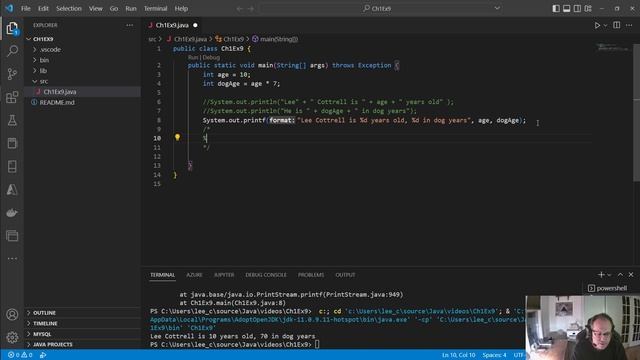640x360 pixels.
Task: Click Spaces: 4 indentation status item
Action: pos(494,355)
